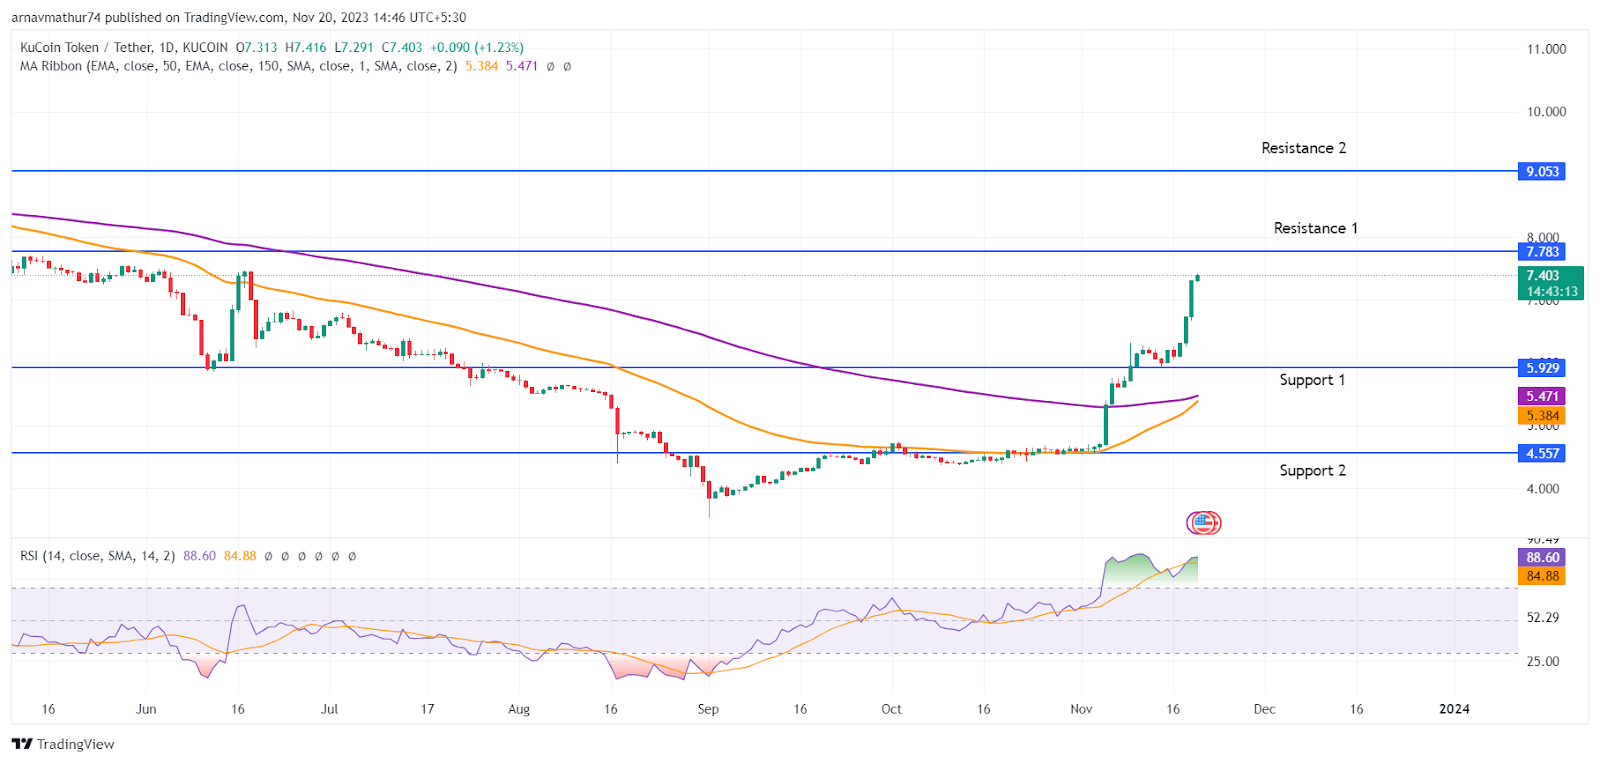Click the publisher line mentioning arnavmathur74
This screenshot has width=1600, height=763.
239,17
